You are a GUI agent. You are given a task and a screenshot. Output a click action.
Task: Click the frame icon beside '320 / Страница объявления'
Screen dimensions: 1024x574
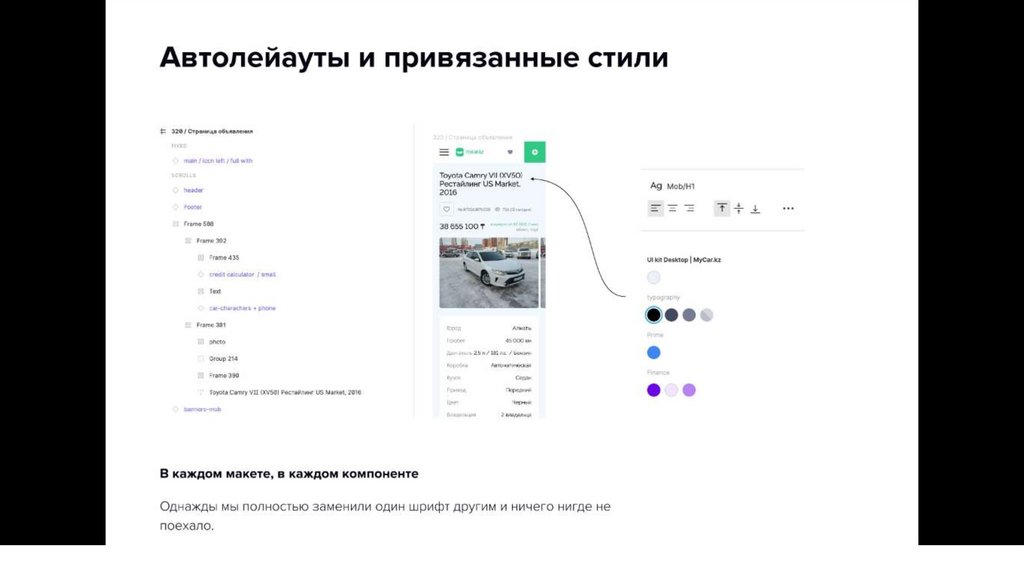pos(163,131)
